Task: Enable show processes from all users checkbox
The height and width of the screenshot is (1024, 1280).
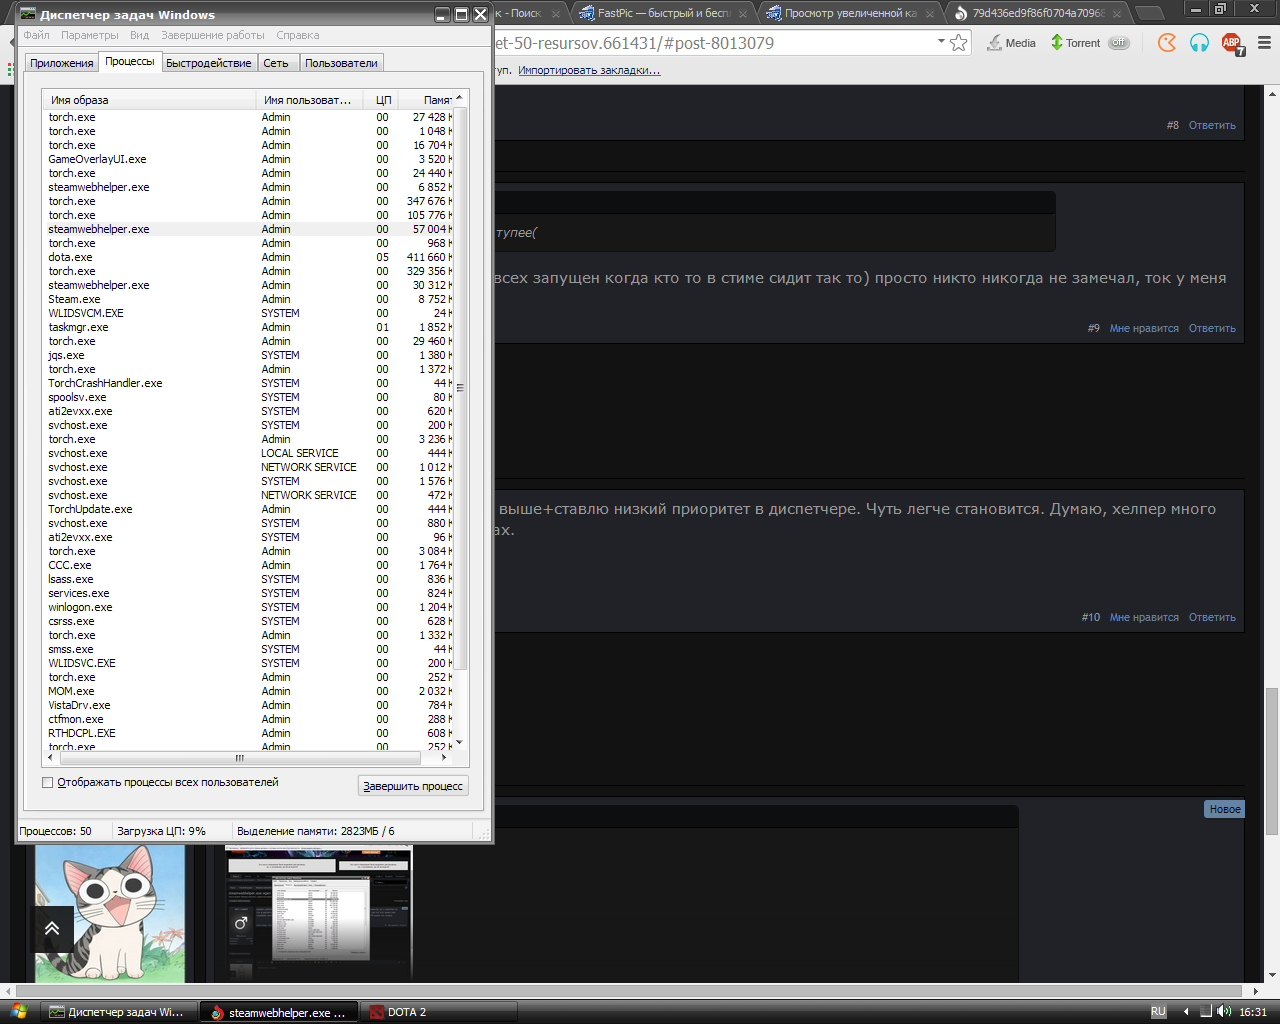Action: 47,783
